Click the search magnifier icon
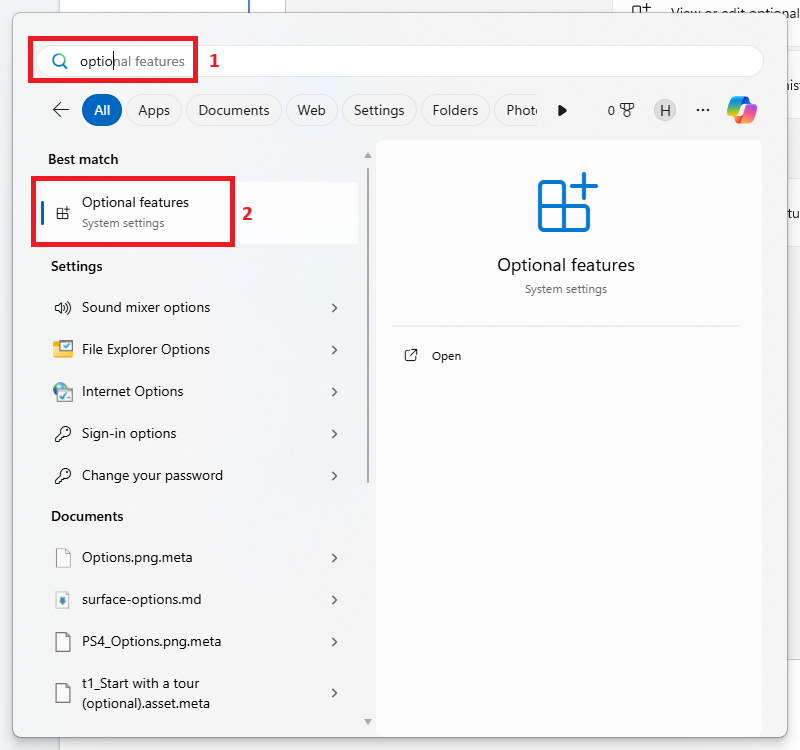800x750 pixels. click(60, 61)
